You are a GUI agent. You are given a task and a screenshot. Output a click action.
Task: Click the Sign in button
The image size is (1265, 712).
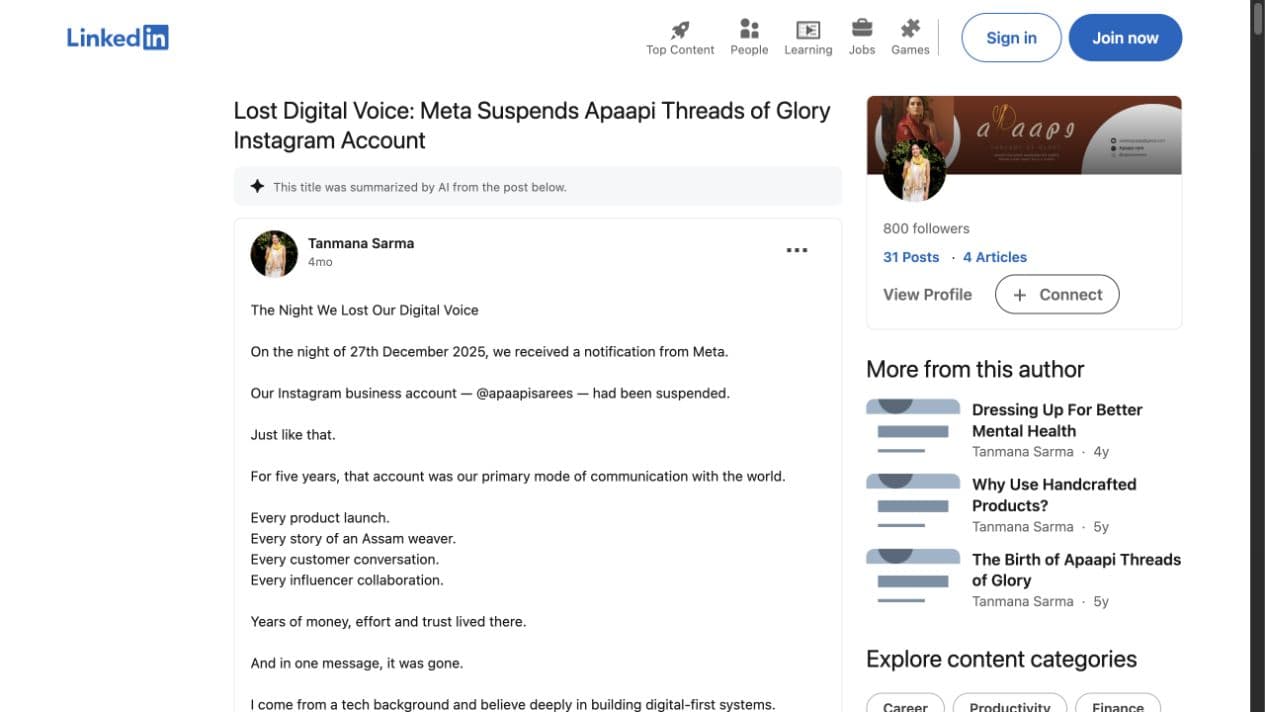coord(1011,38)
